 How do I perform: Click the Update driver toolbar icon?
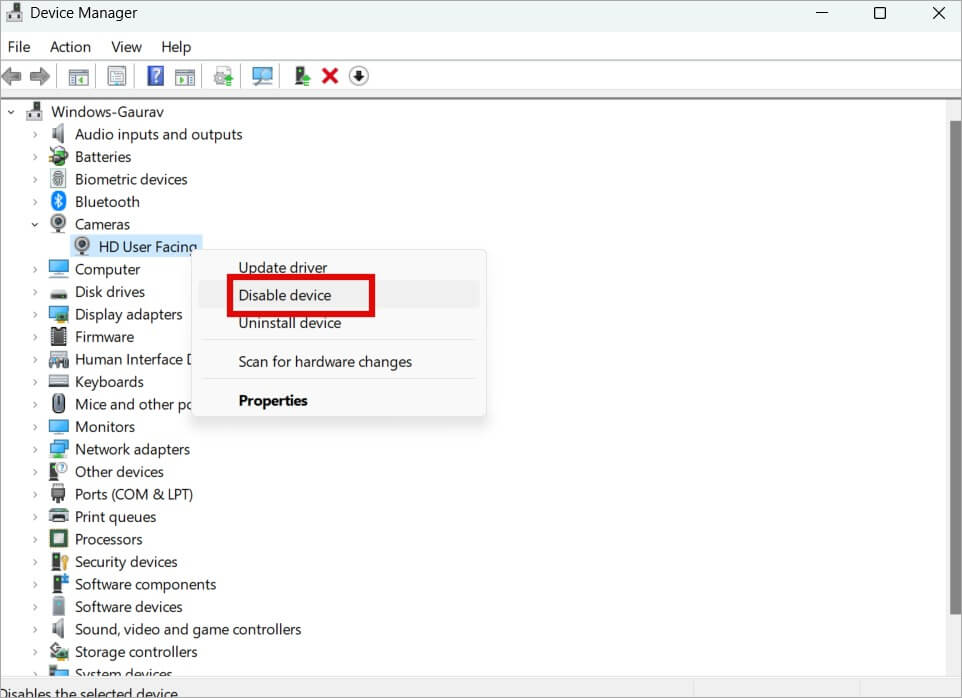tap(224, 76)
